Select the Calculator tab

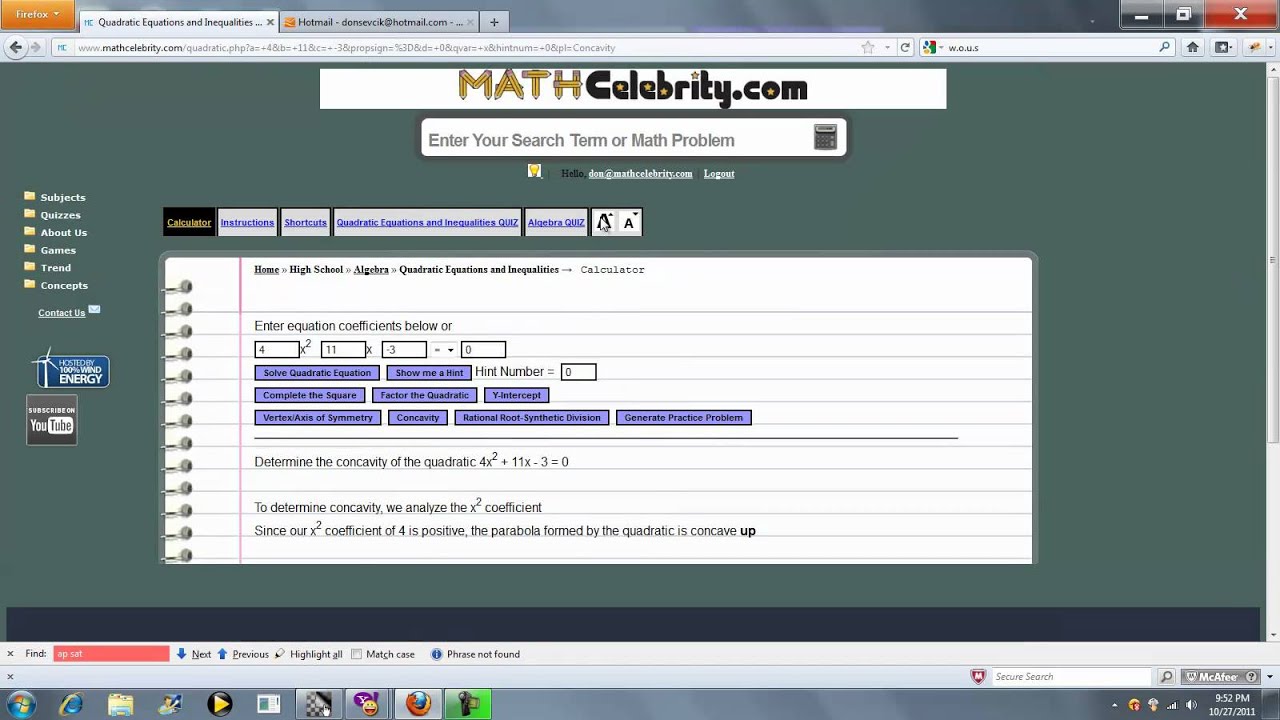pyautogui.click(x=189, y=222)
